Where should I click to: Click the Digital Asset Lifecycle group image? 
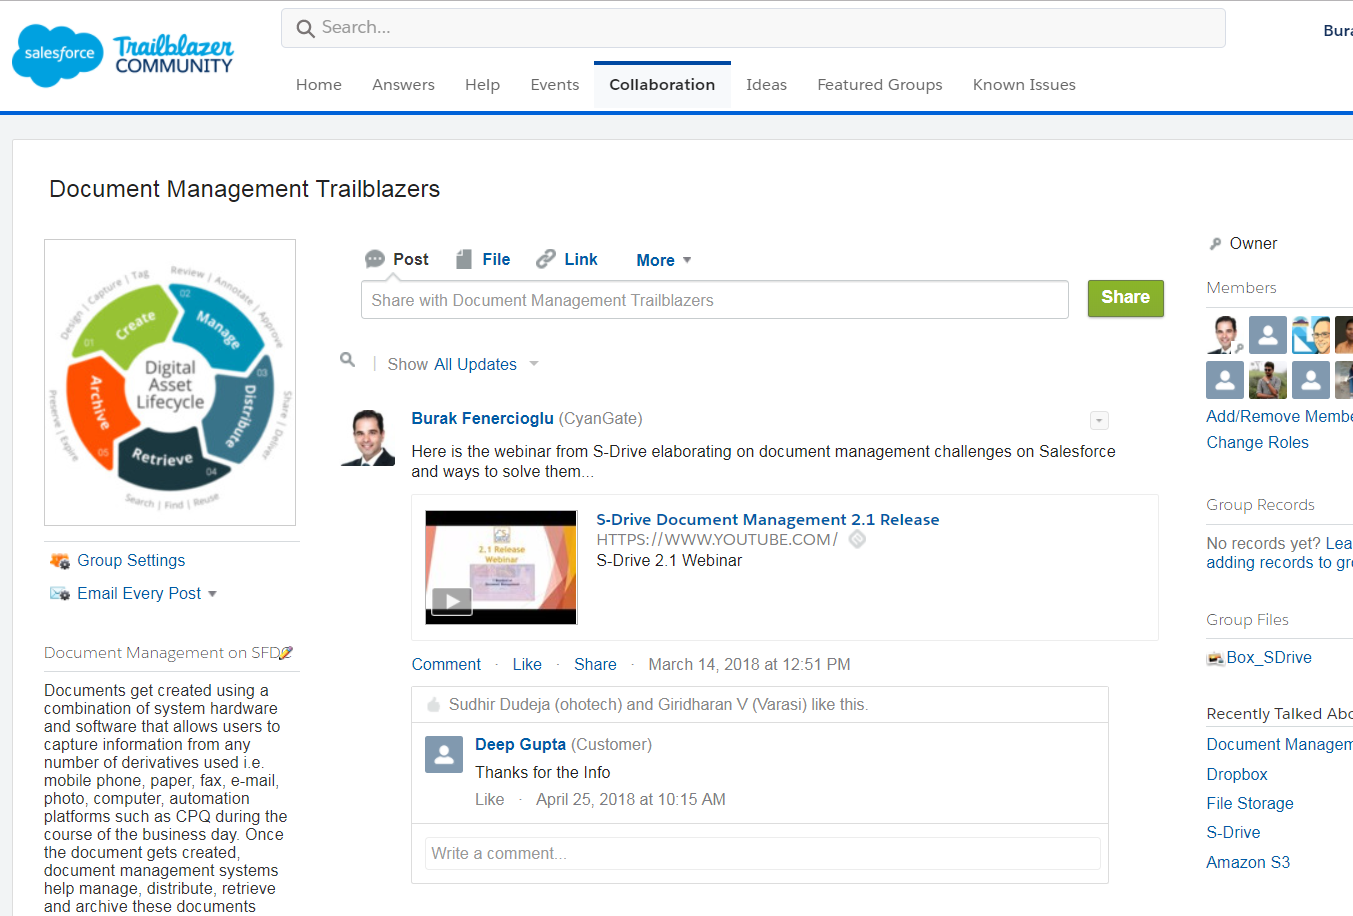tap(170, 383)
